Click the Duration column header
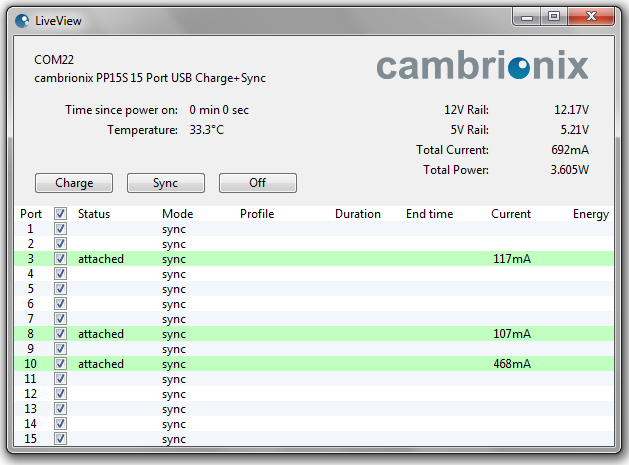 point(358,214)
